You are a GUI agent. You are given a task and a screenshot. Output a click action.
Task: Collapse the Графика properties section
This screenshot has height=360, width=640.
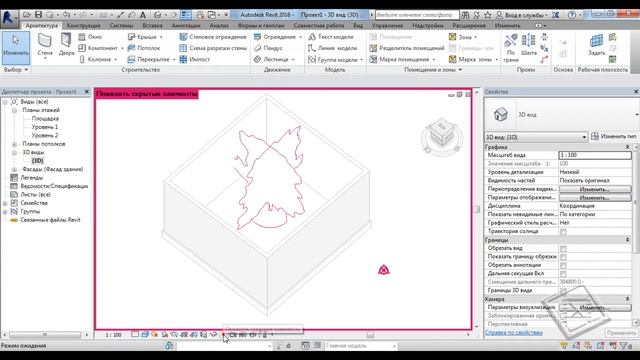(627, 147)
